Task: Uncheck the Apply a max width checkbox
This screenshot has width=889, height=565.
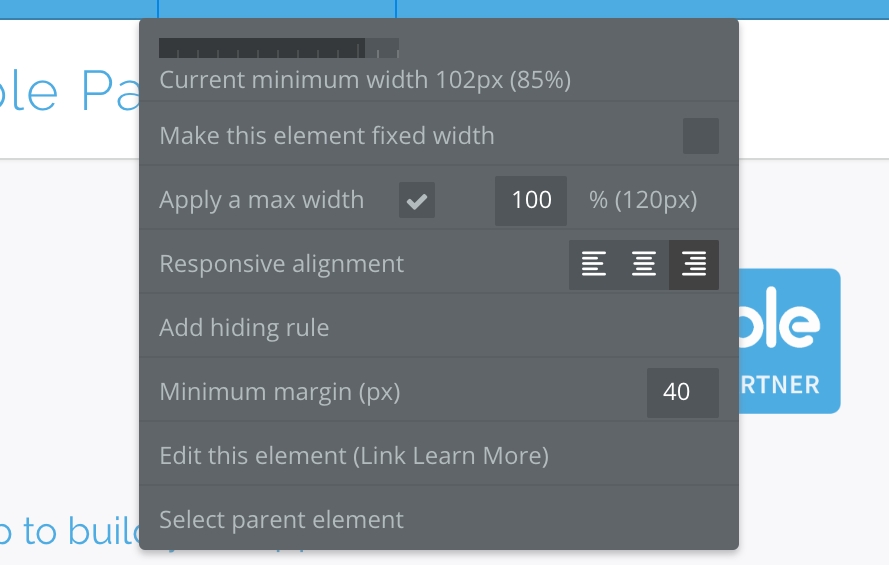Action: point(417,201)
